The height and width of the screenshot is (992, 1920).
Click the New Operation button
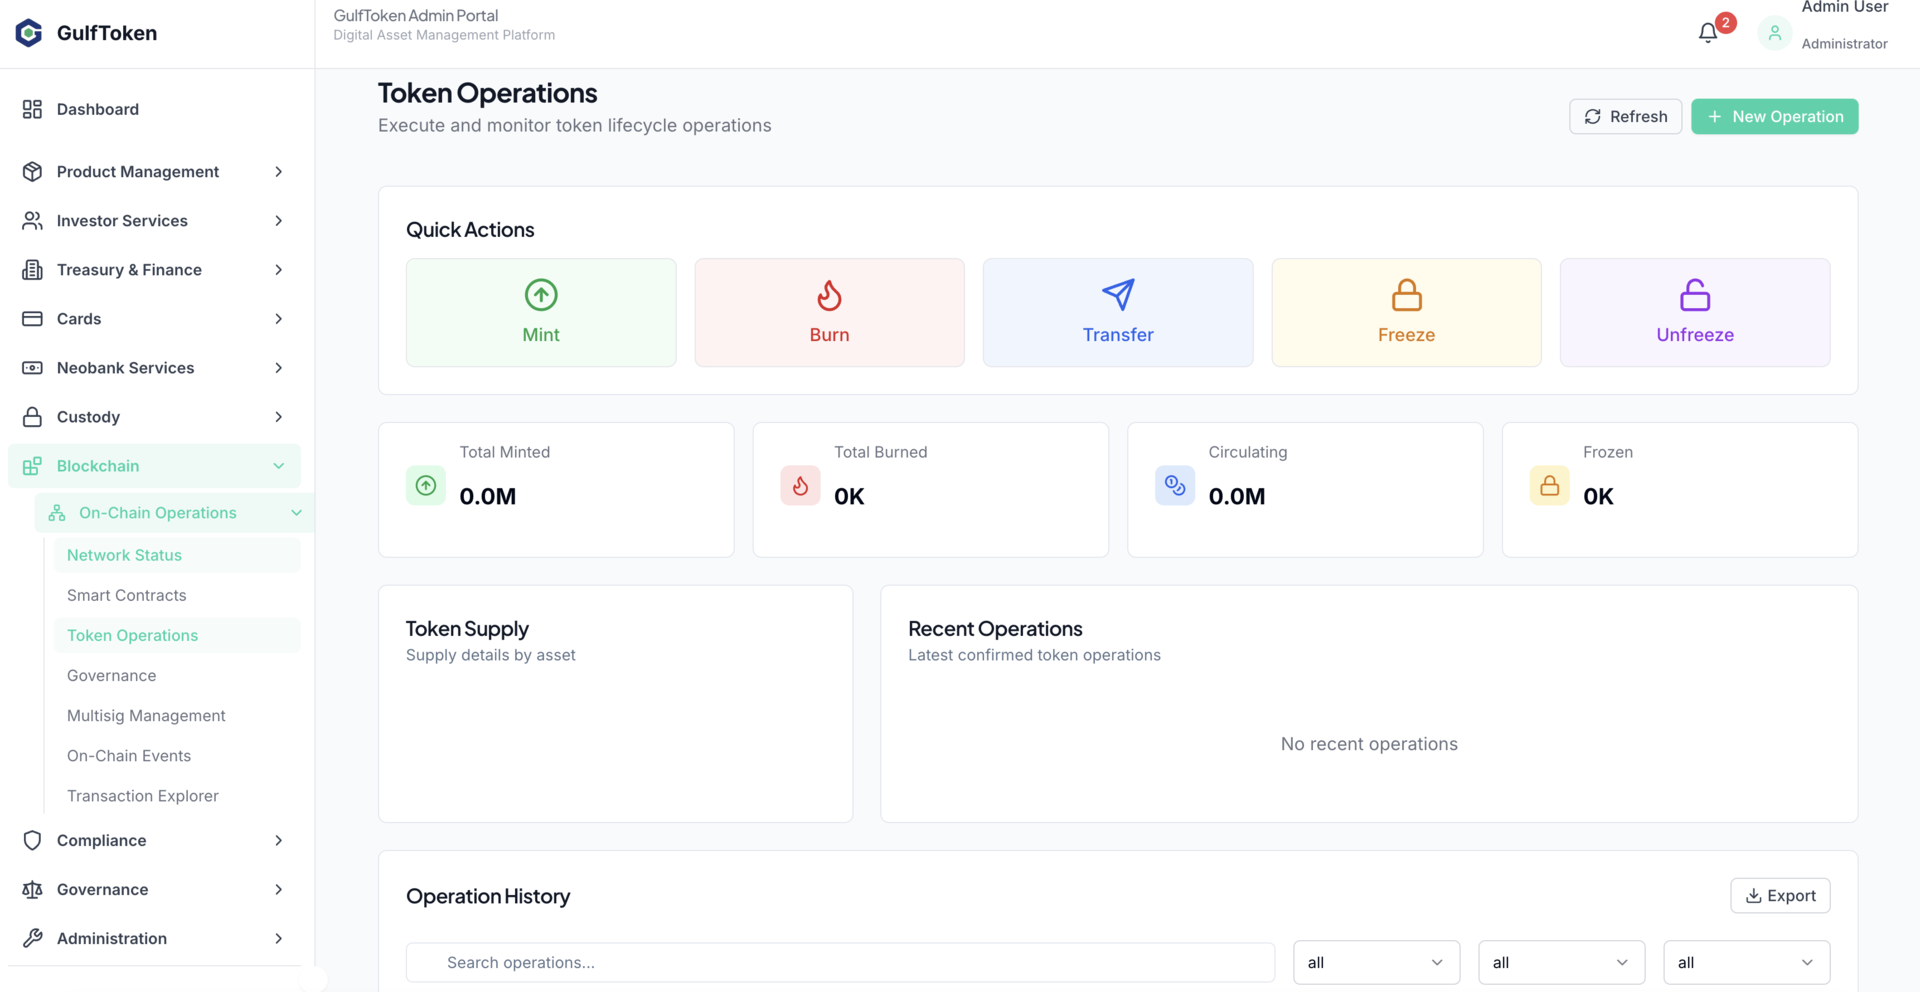click(1774, 116)
